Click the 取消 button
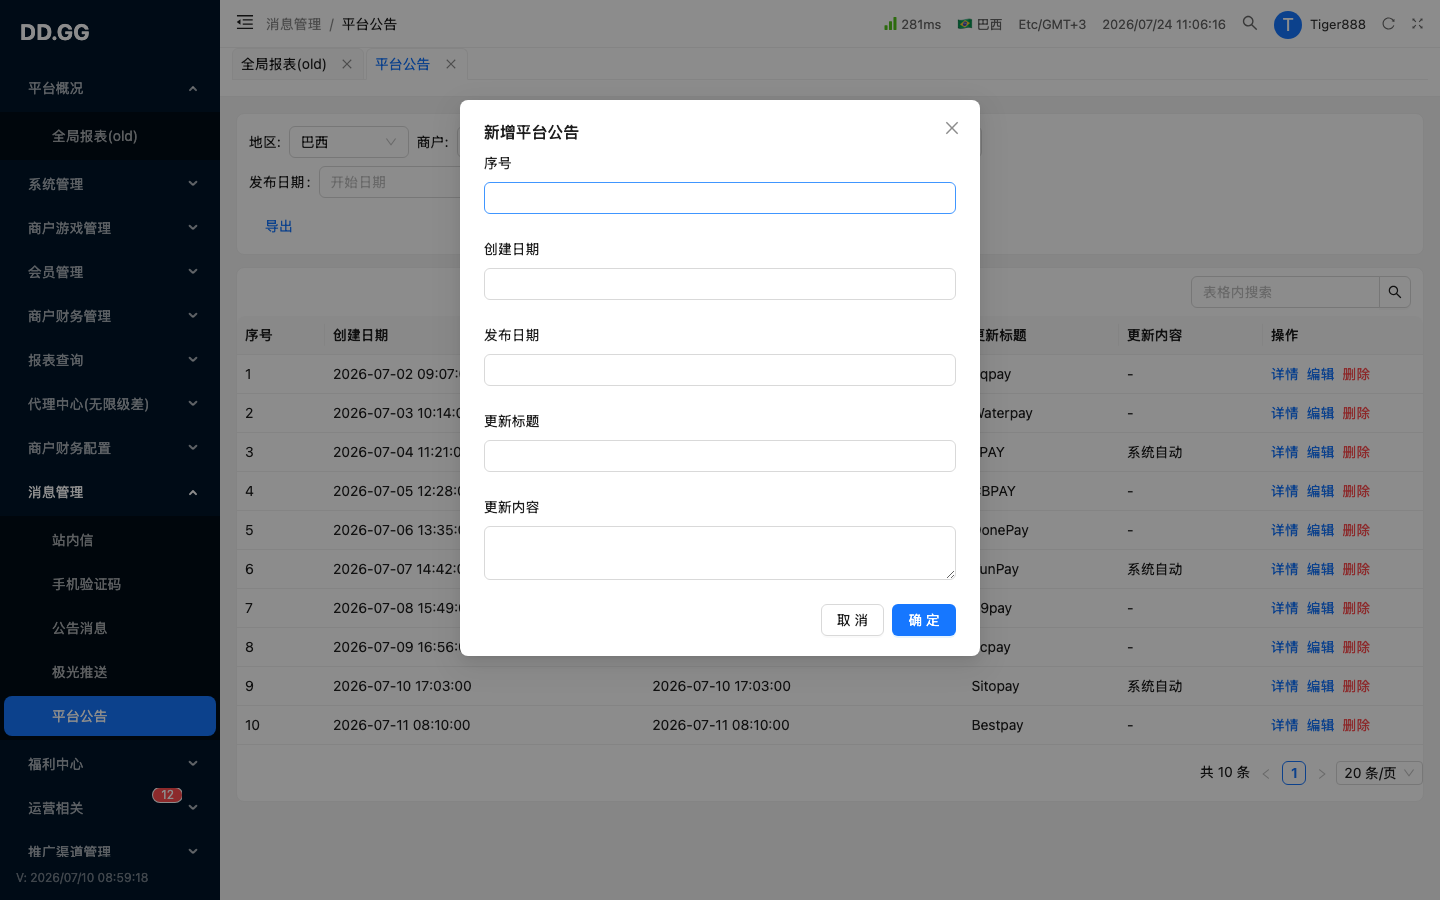Image resolution: width=1440 pixels, height=900 pixels. (x=852, y=620)
